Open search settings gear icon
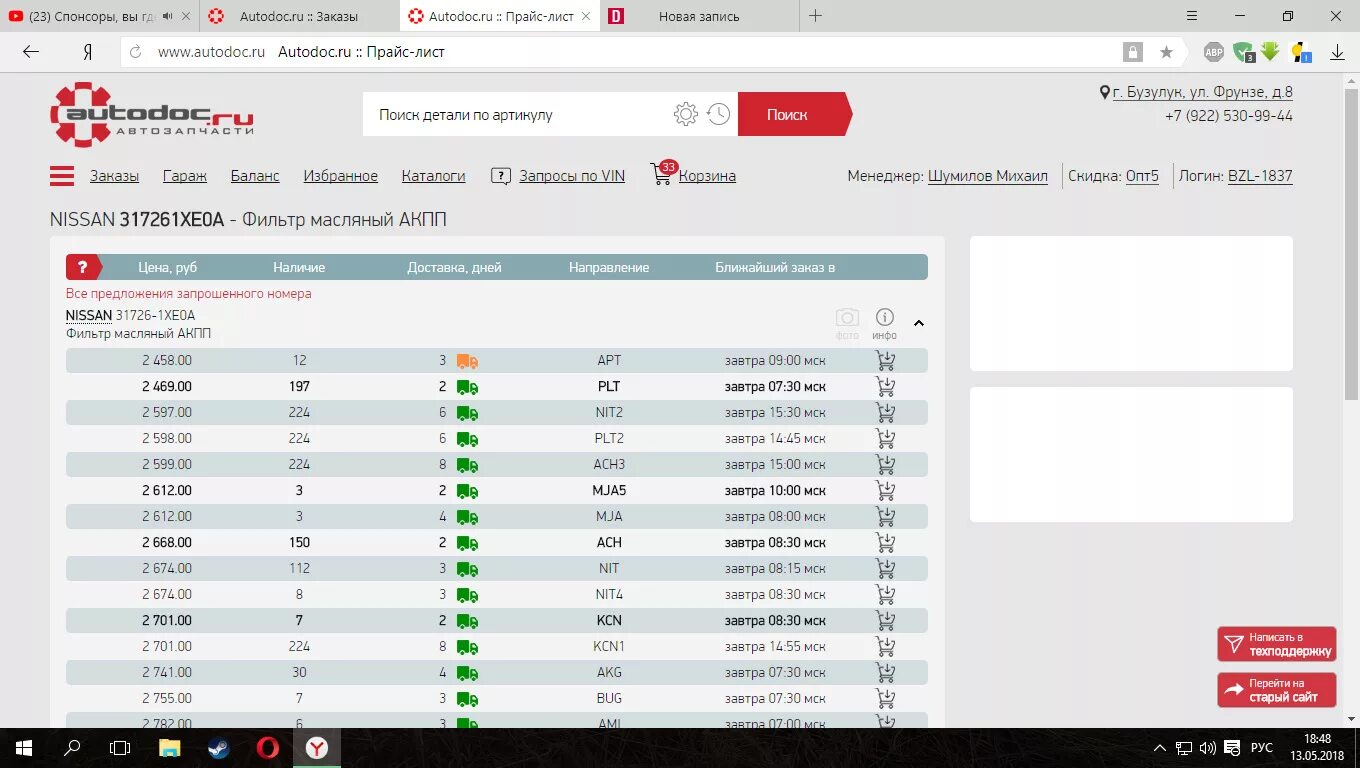The width and height of the screenshot is (1360, 768). [686, 114]
